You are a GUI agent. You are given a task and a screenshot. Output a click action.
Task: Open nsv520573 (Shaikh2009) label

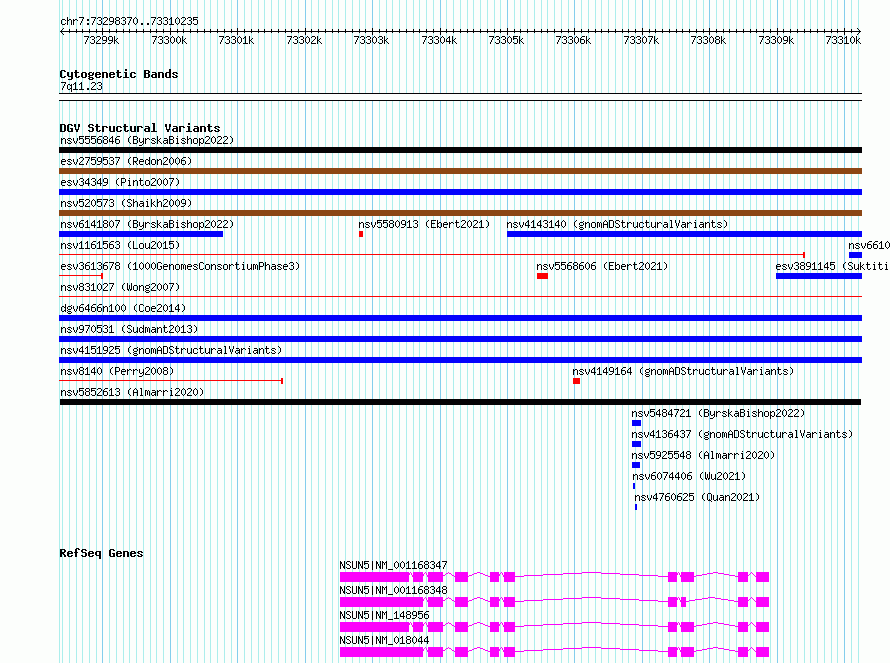126,203
